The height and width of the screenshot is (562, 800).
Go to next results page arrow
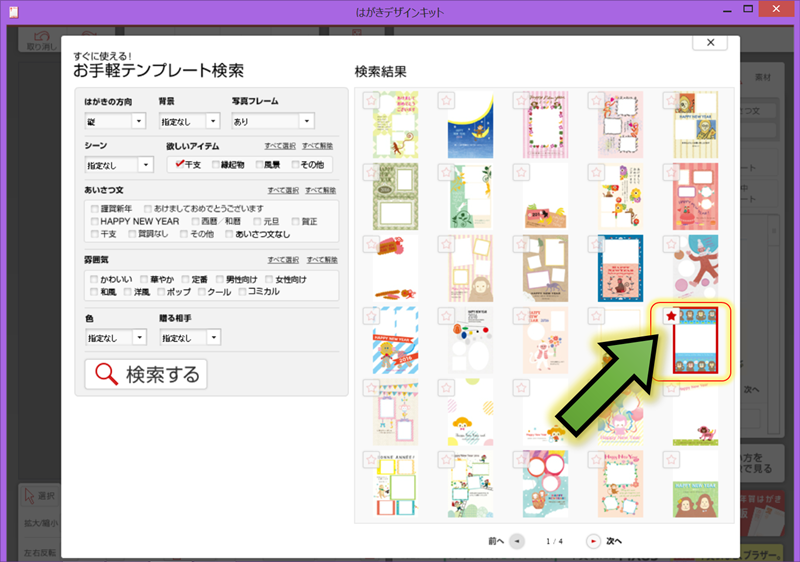pyautogui.click(x=592, y=541)
